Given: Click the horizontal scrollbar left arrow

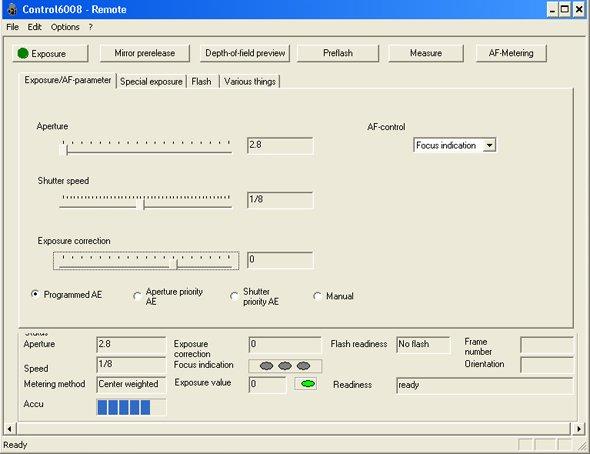Looking at the screenshot, I should pyautogui.click(x=9, y=428).
